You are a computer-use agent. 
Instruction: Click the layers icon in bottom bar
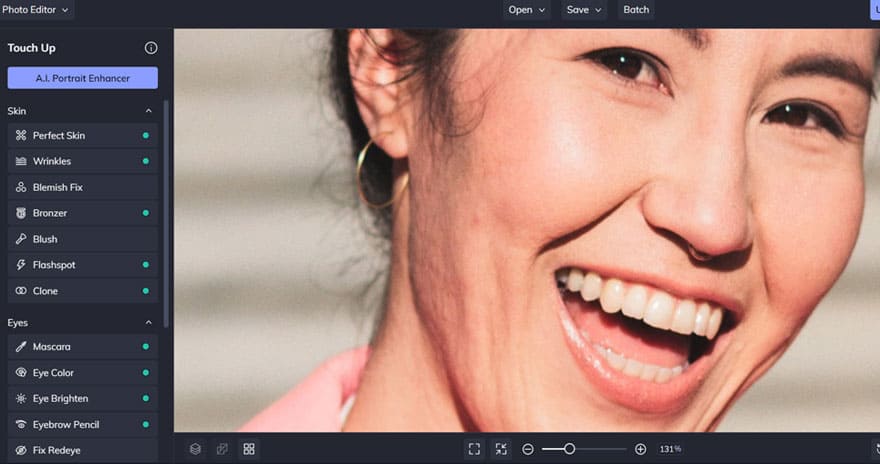tap(196, 449)
